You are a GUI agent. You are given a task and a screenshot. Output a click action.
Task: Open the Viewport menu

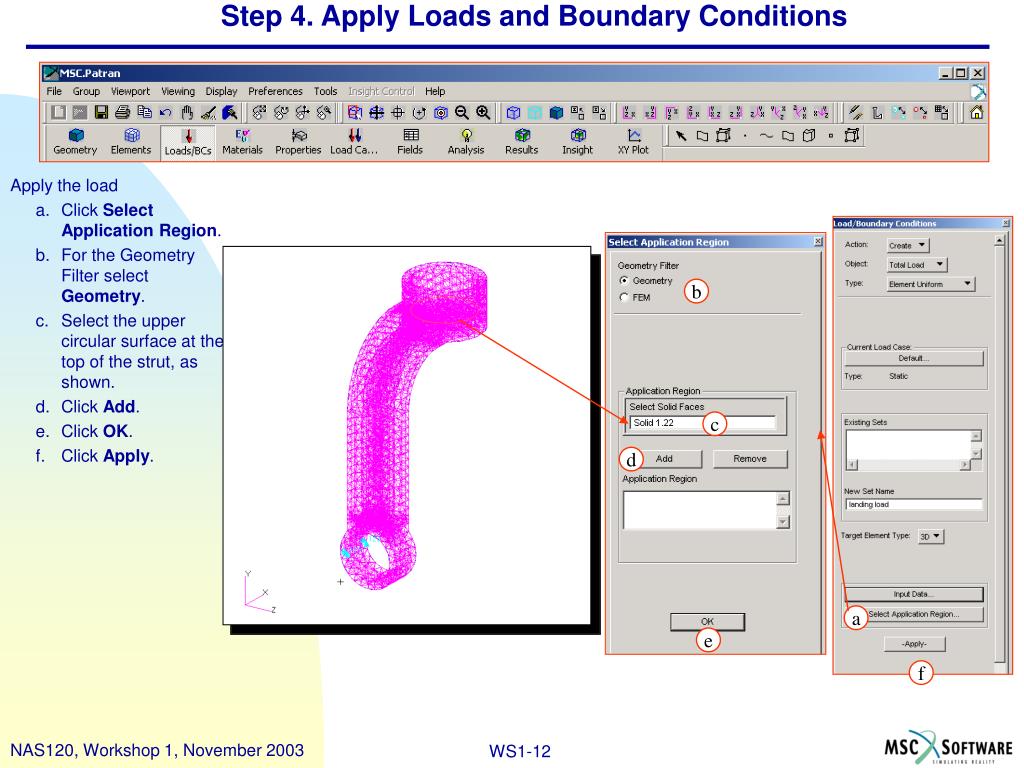tap(130, 91)
